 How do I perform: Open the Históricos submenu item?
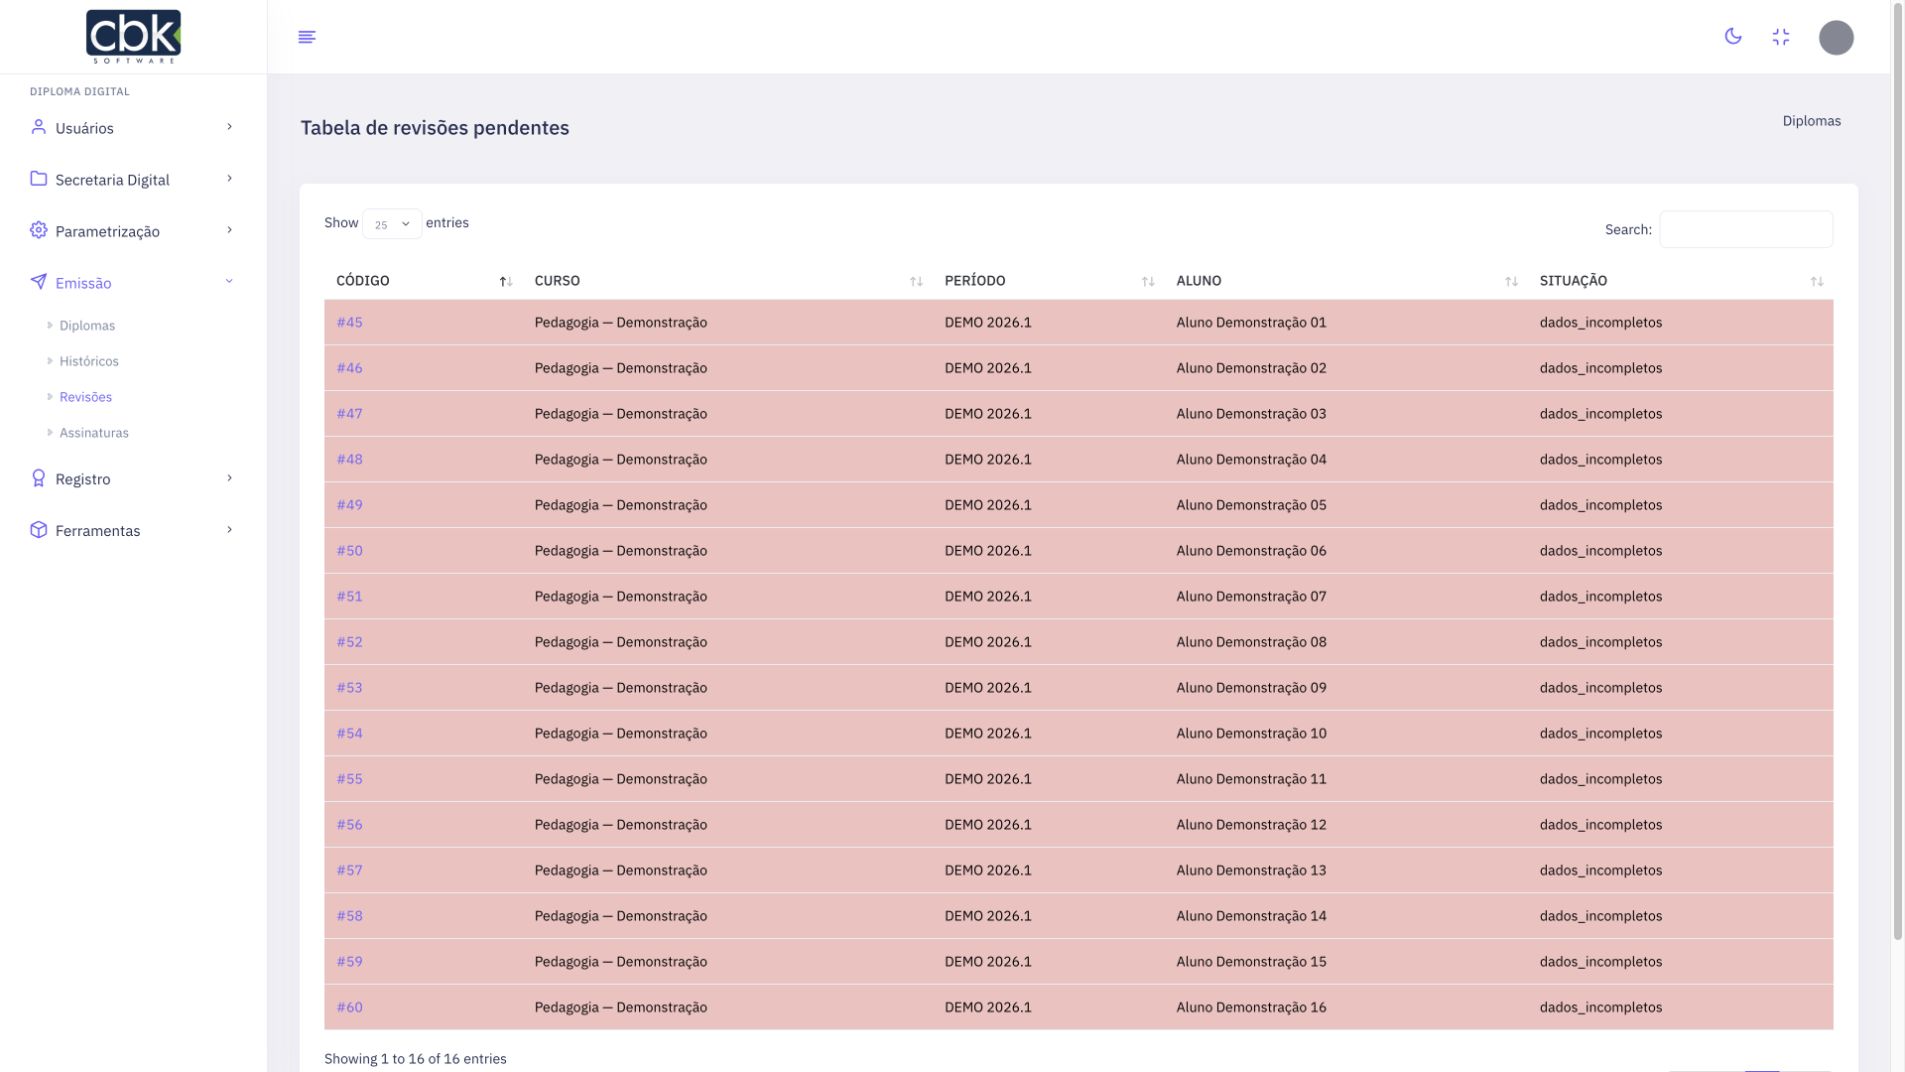coord(89,362)
